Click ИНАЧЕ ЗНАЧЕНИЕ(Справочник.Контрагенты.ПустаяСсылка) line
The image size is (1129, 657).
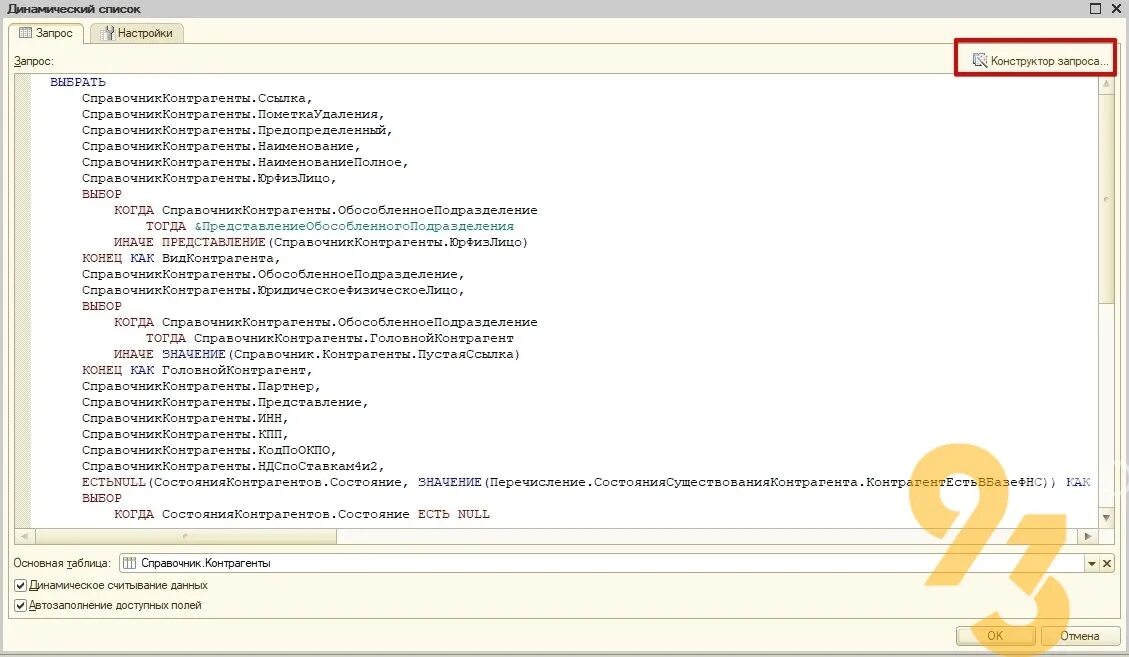[x=317, y=354]
